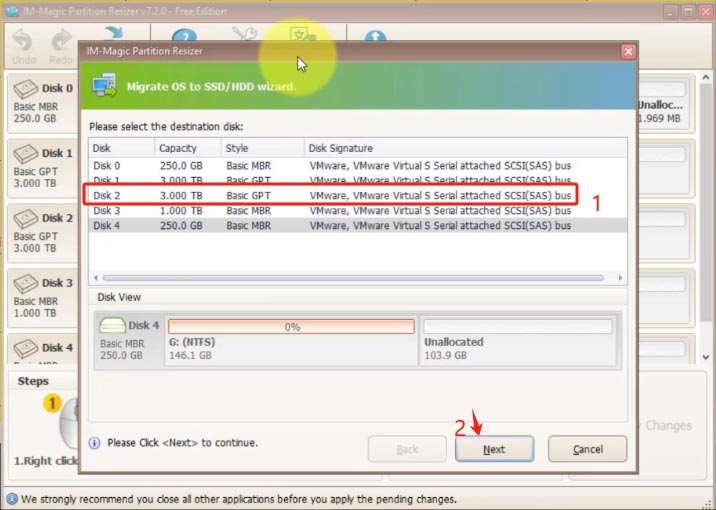Click 'Unallocated' label in Disk View
Screen dimensions: 716x510
453,342
